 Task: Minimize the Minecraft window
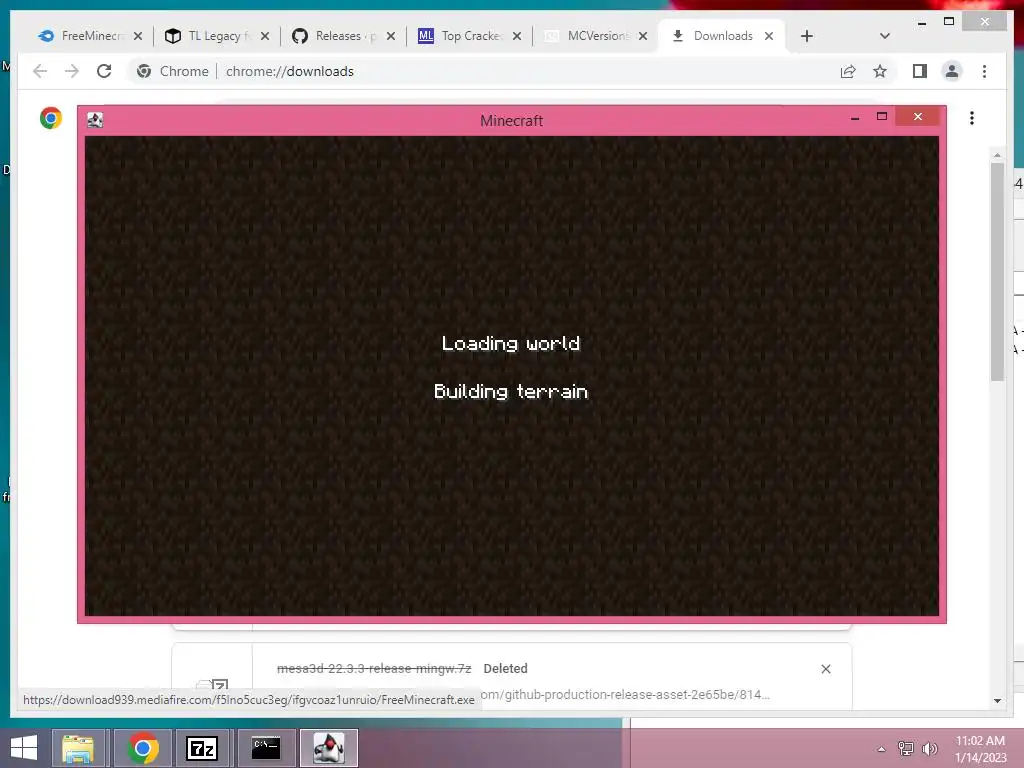pos(855,118)
